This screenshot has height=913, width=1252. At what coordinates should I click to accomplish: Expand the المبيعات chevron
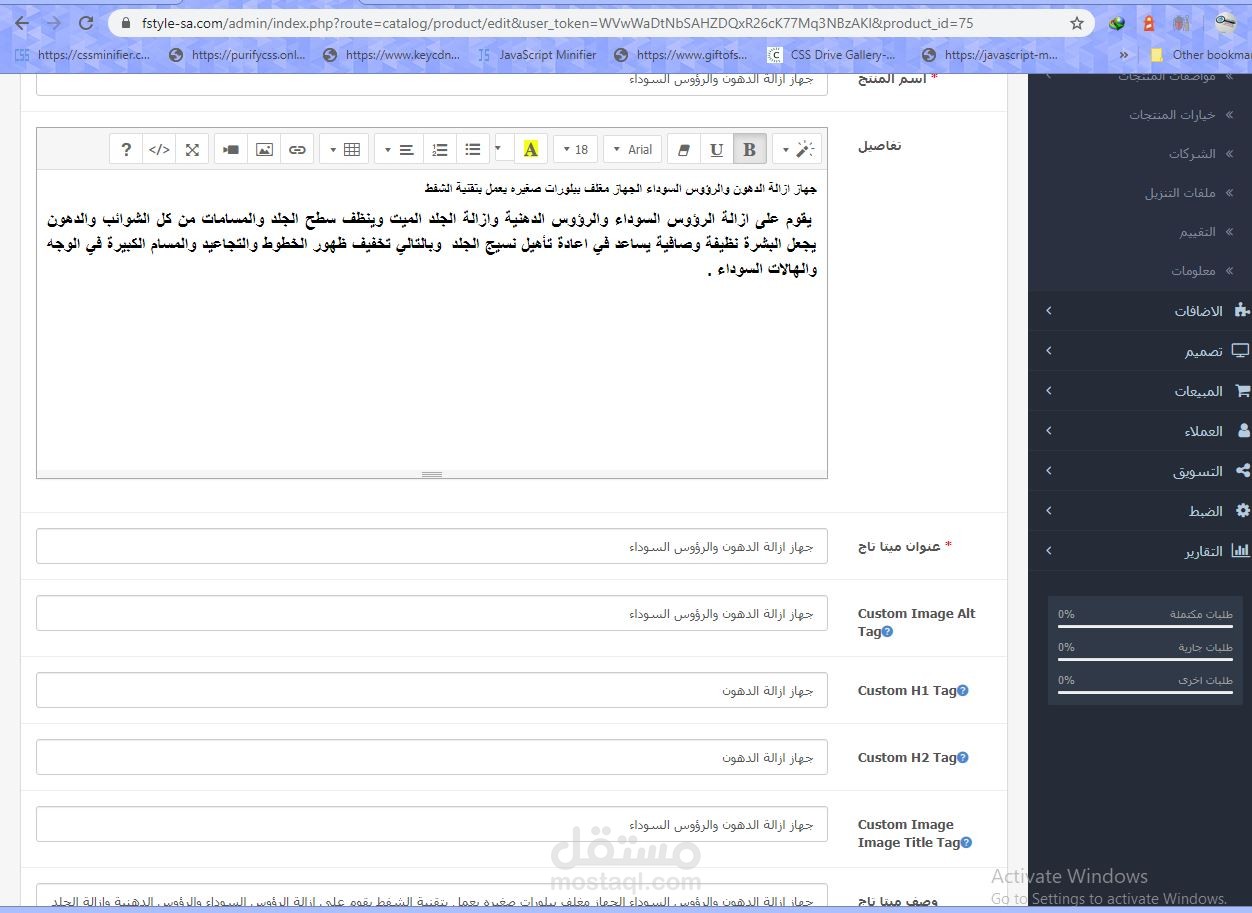(1048, 391)
